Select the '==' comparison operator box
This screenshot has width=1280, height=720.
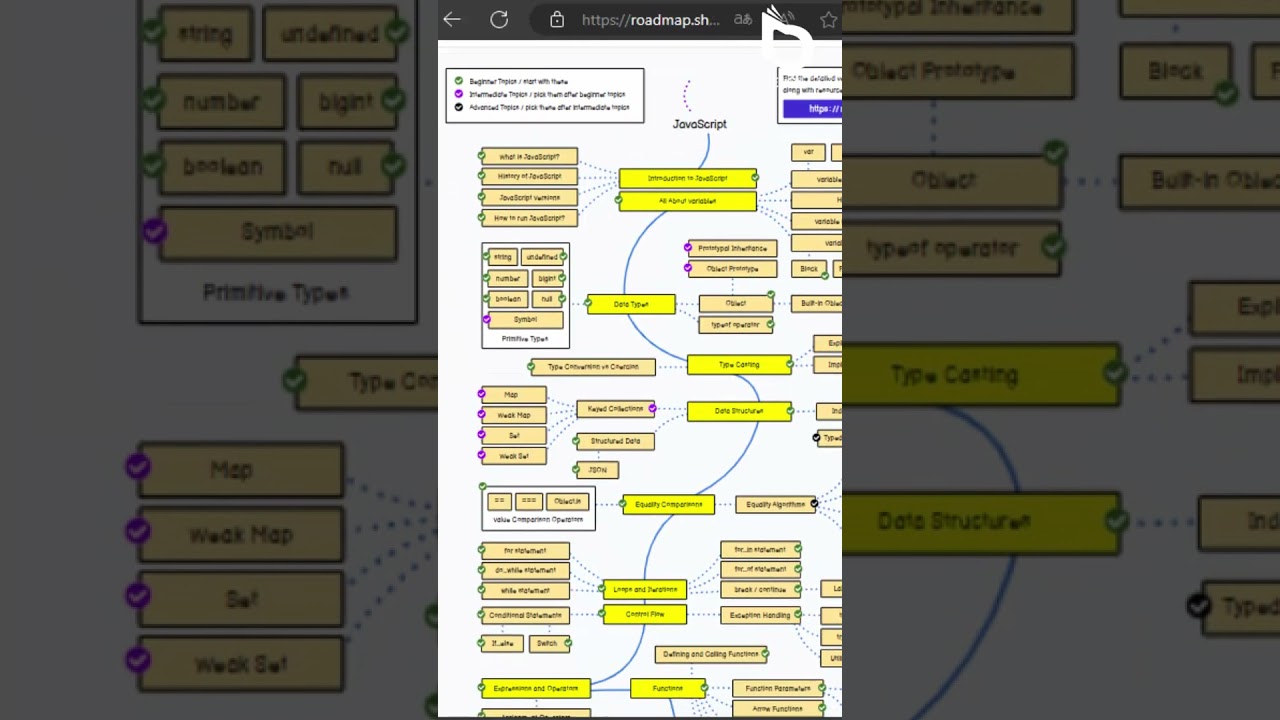(x=499, y=501)
